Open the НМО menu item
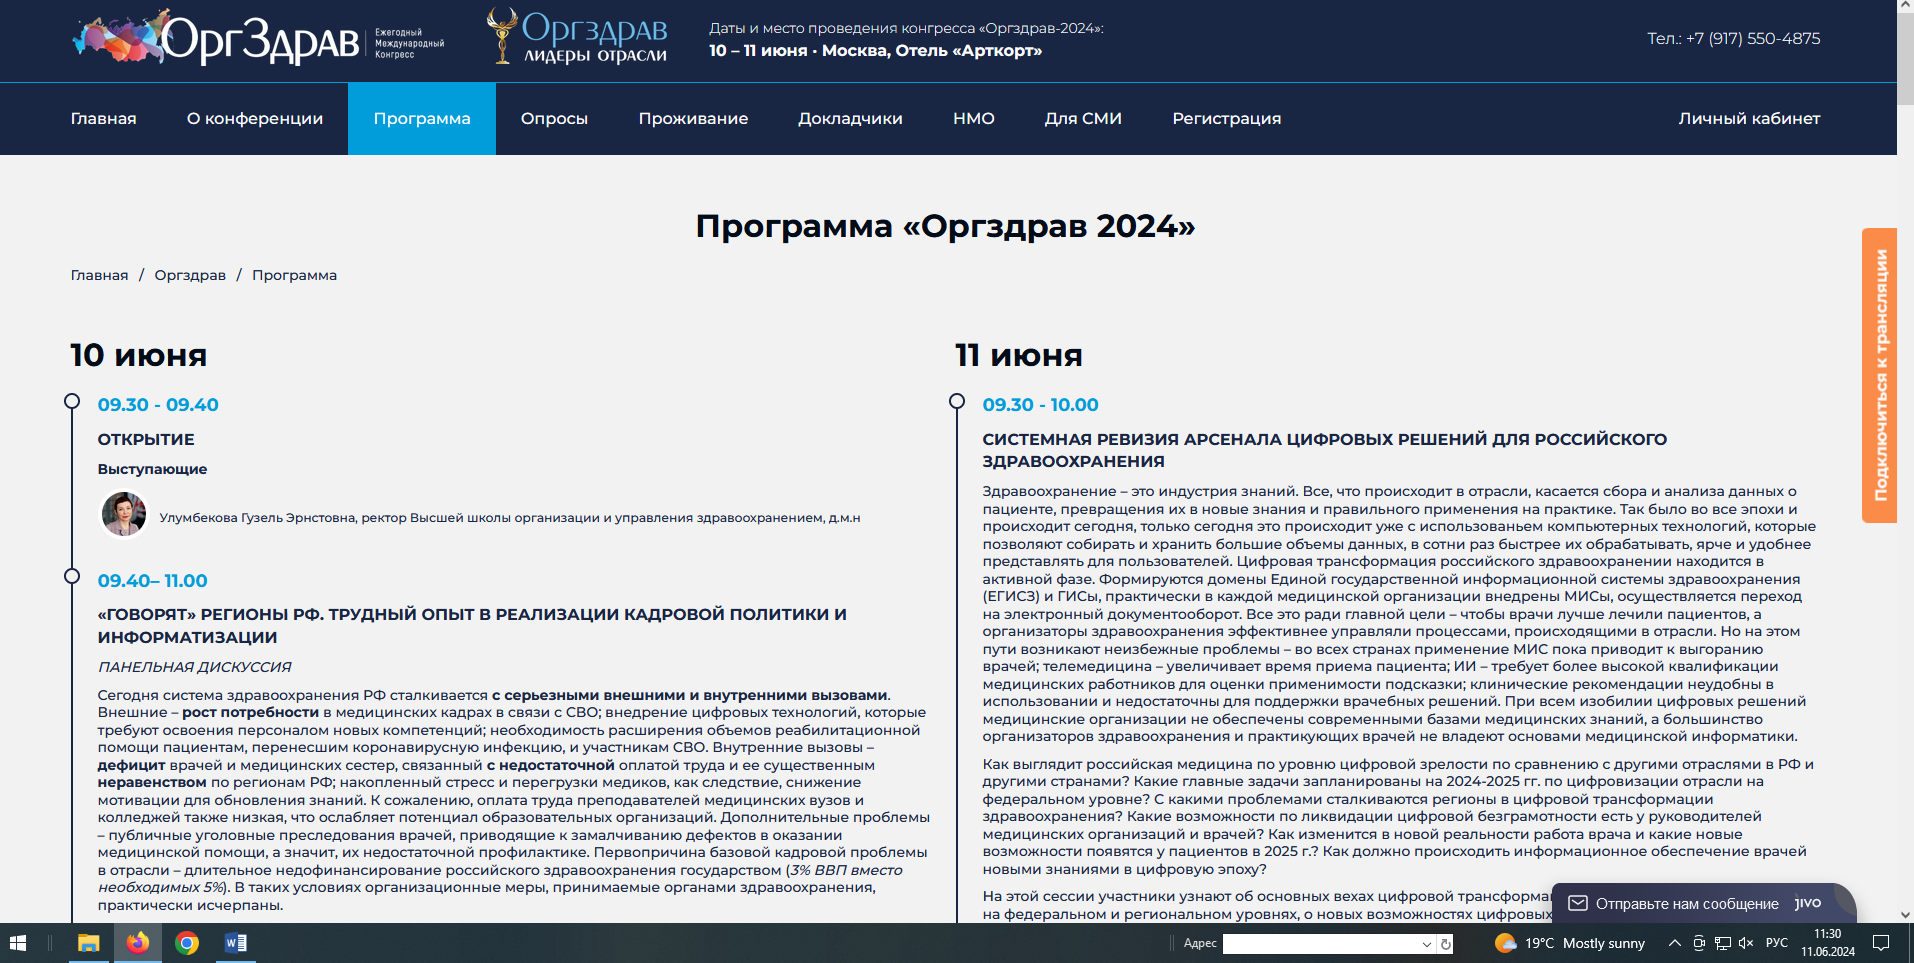The image size is (1914, 963). point(974,119)
